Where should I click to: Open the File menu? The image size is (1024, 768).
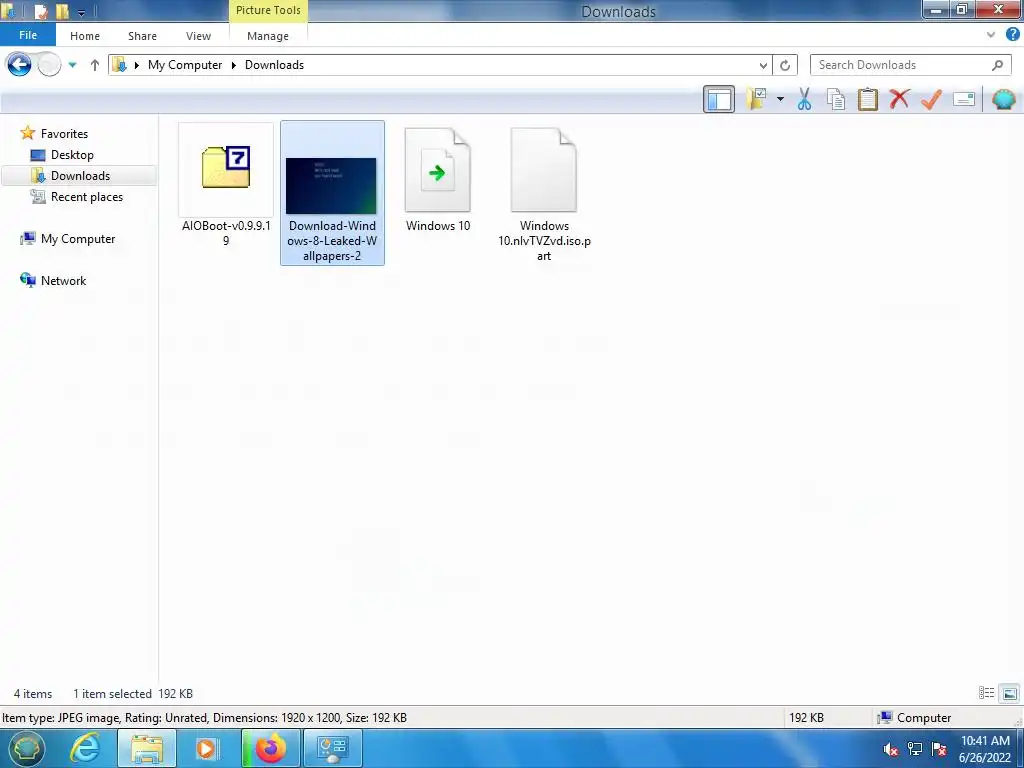28,35
